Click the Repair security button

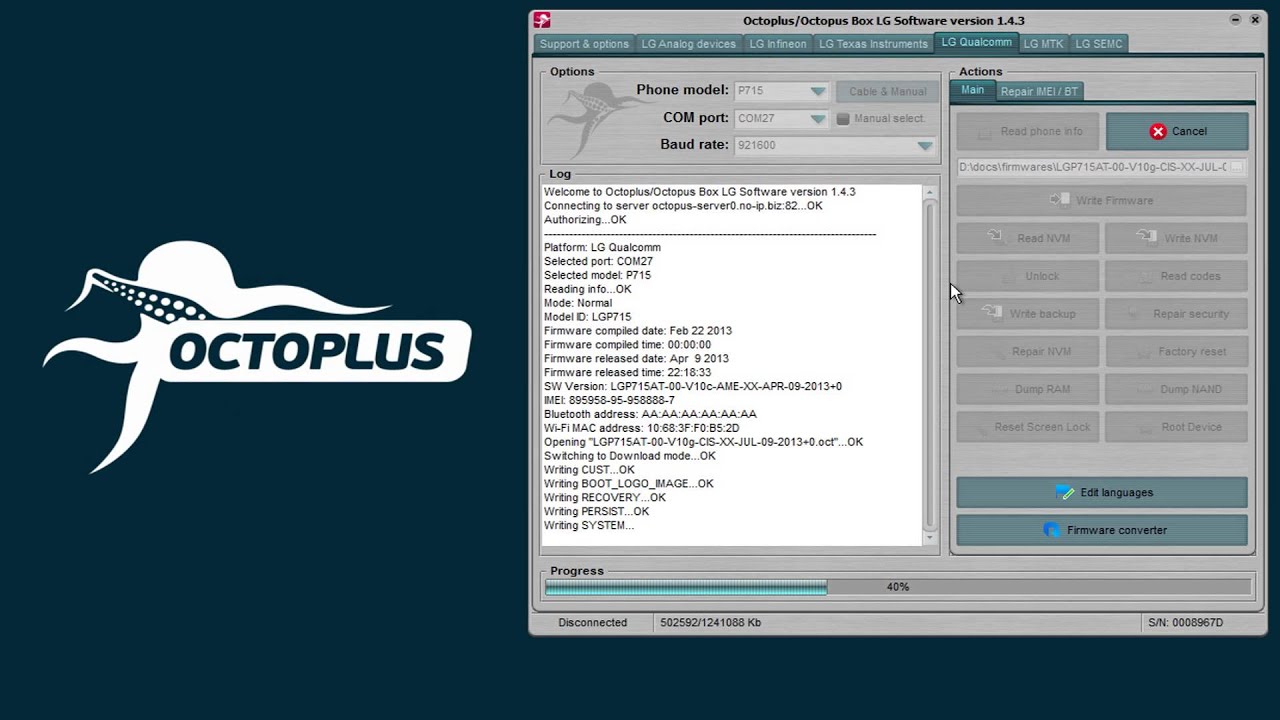pos(1177,314)
